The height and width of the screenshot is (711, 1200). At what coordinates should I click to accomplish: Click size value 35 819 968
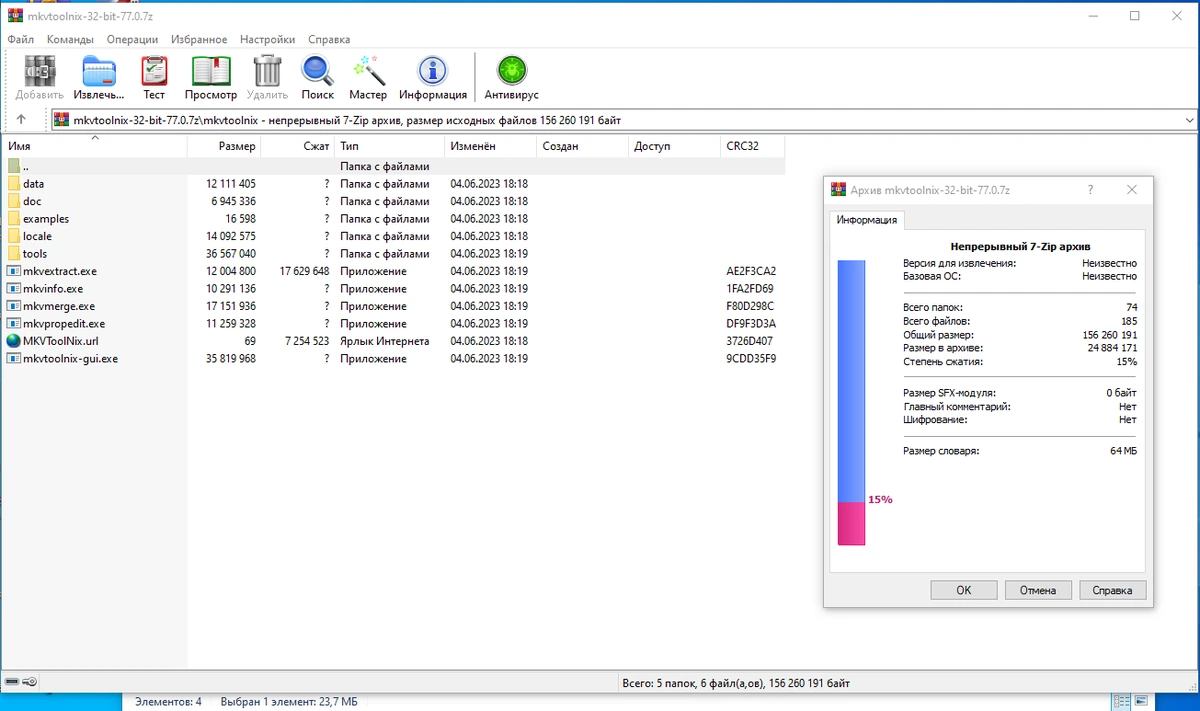click(231, 359)
